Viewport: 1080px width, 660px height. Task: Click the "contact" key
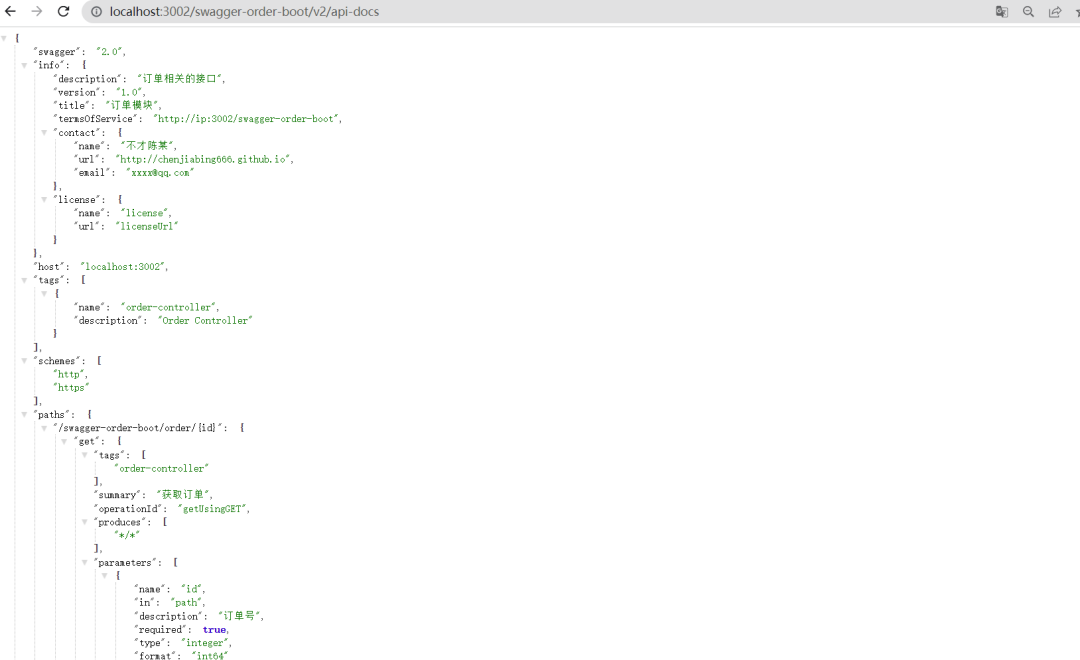76,132
